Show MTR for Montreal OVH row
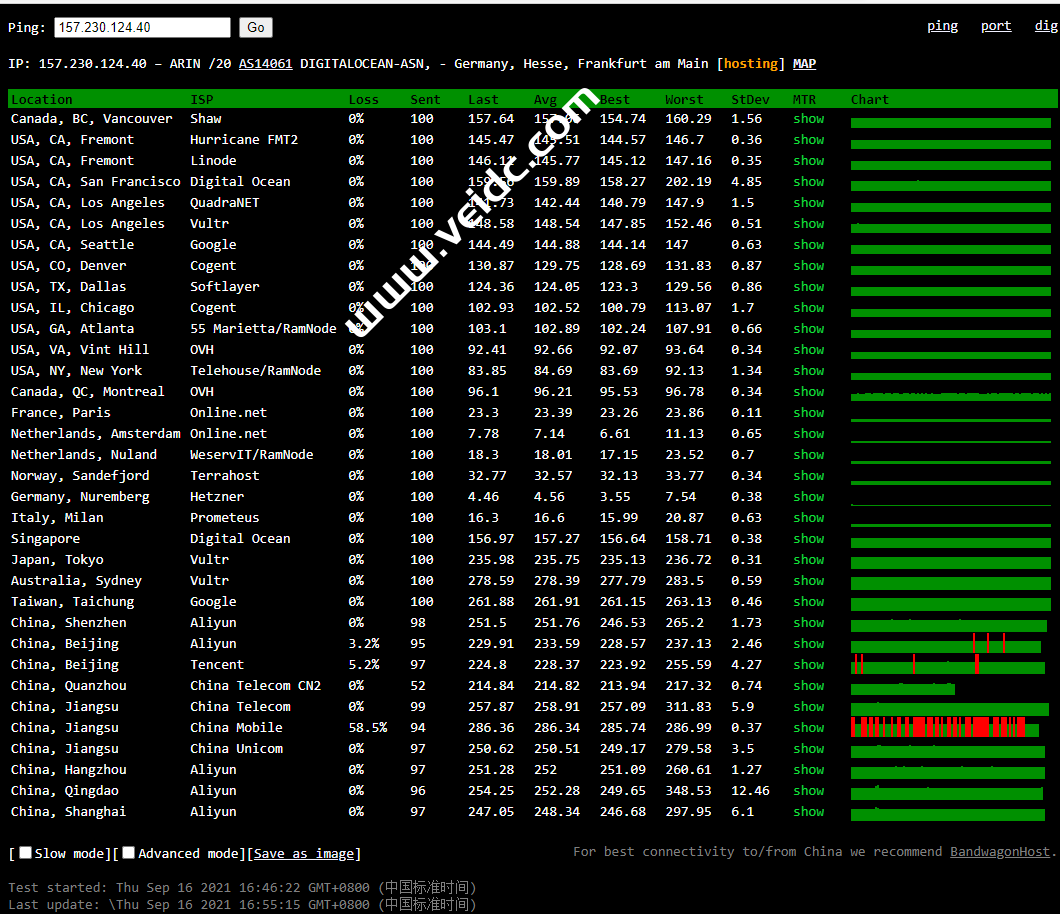The height and width of the screenshot is (914, 1060). [x=809, y=391]
